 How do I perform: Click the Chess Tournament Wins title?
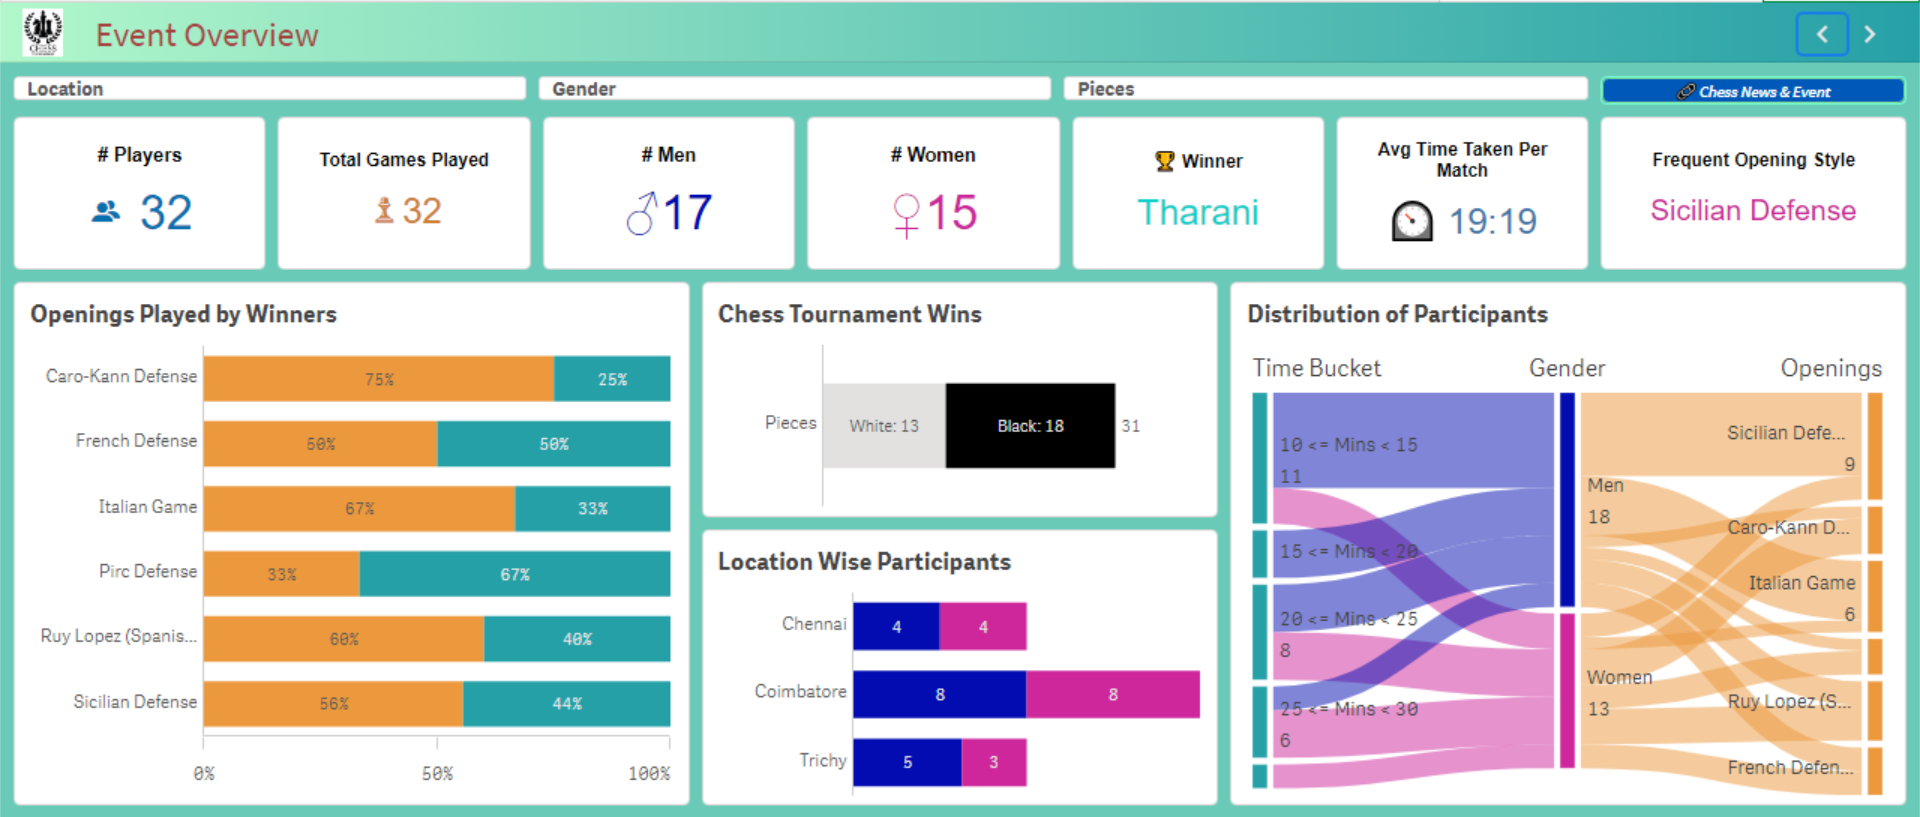(850, 314)
